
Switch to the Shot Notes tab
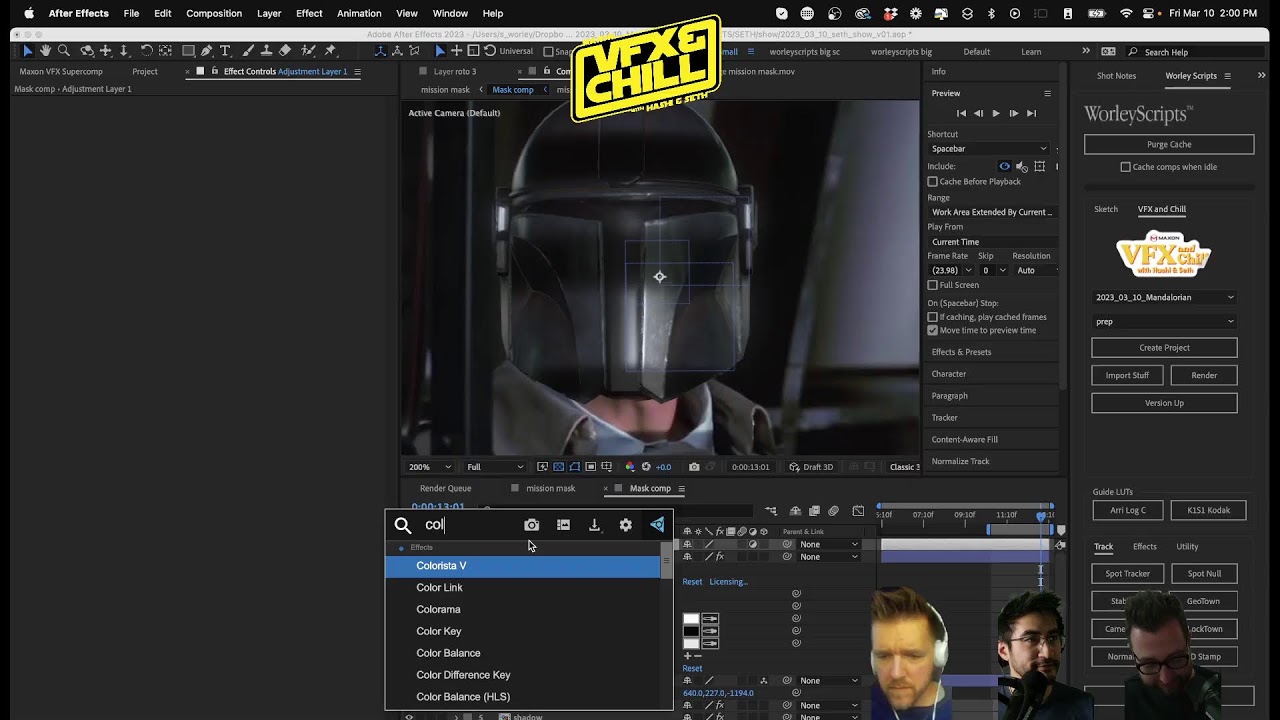1116,76
